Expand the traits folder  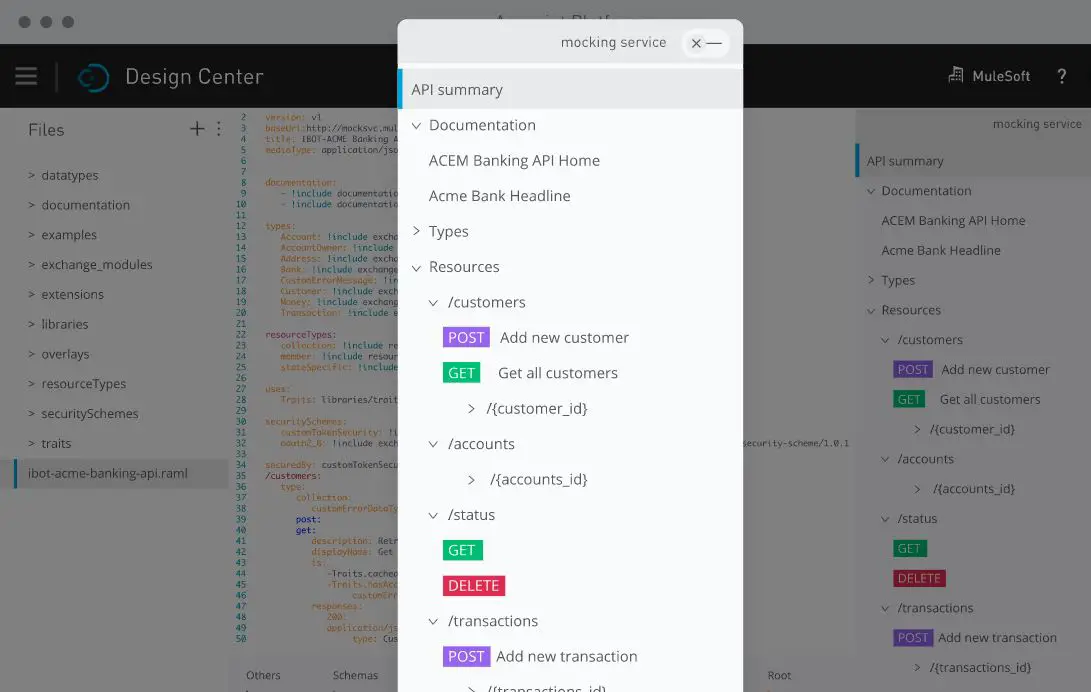pyautogui.click(x=31, y=444)
